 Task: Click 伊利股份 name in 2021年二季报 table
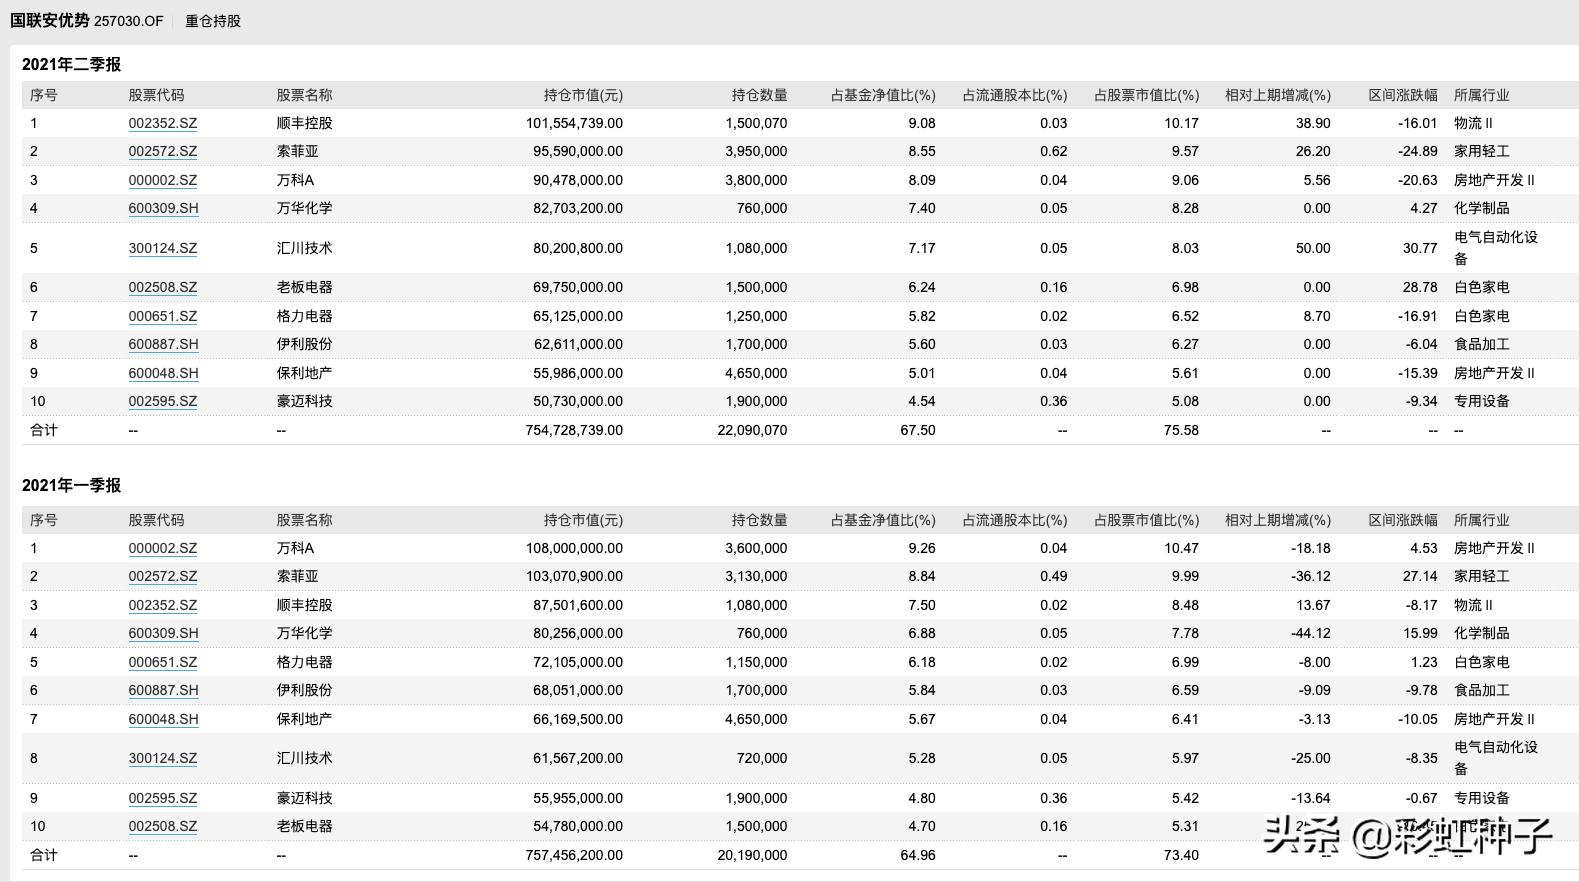click(304, 344)
